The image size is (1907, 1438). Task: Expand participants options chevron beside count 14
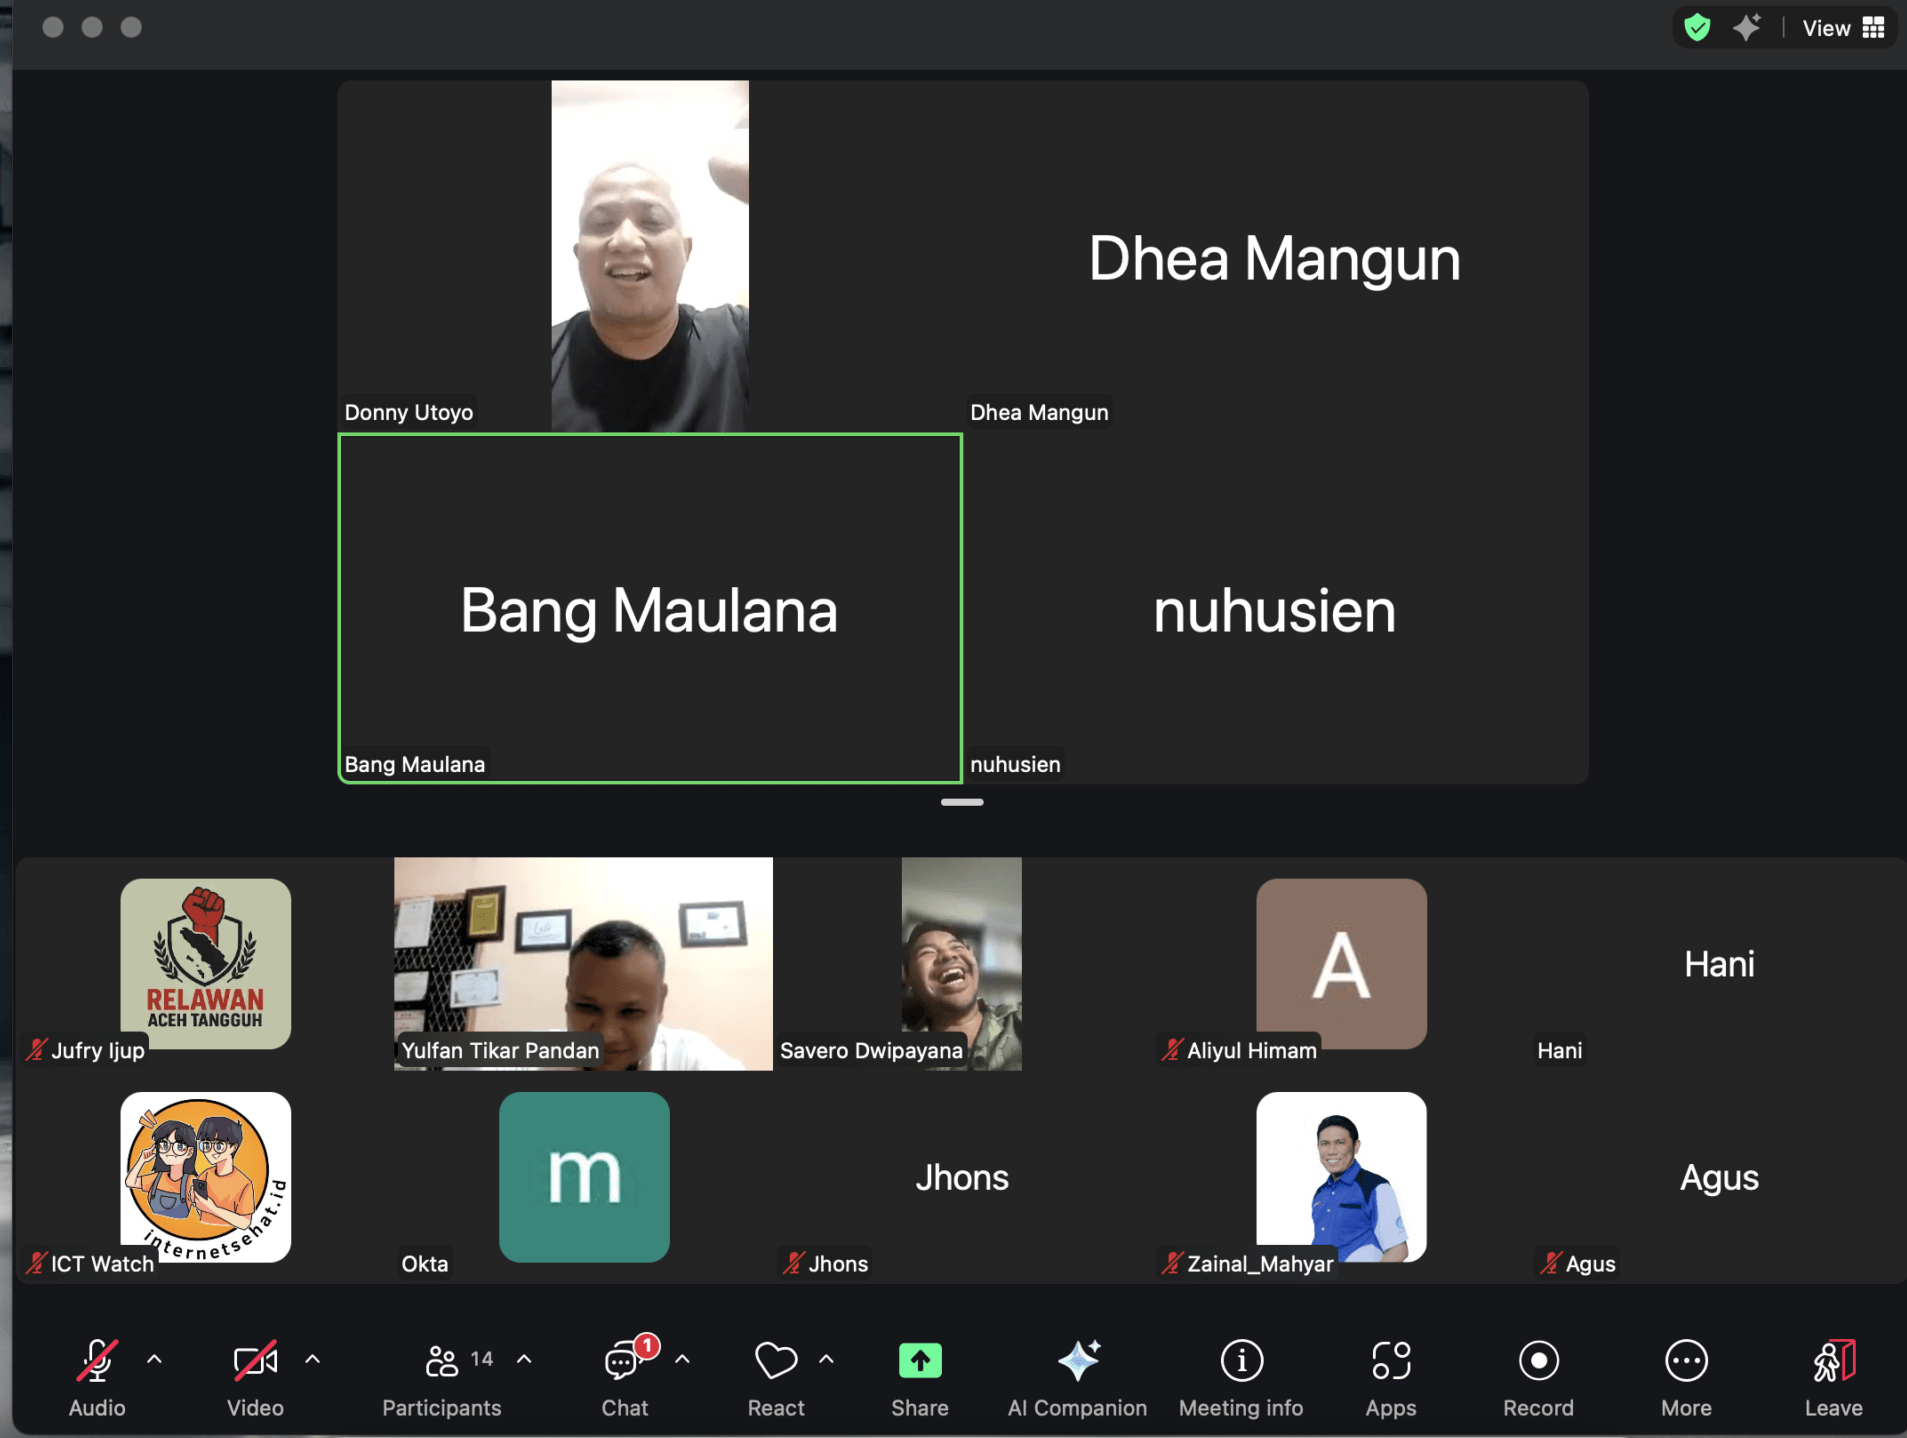click(x=524, y=1359)
